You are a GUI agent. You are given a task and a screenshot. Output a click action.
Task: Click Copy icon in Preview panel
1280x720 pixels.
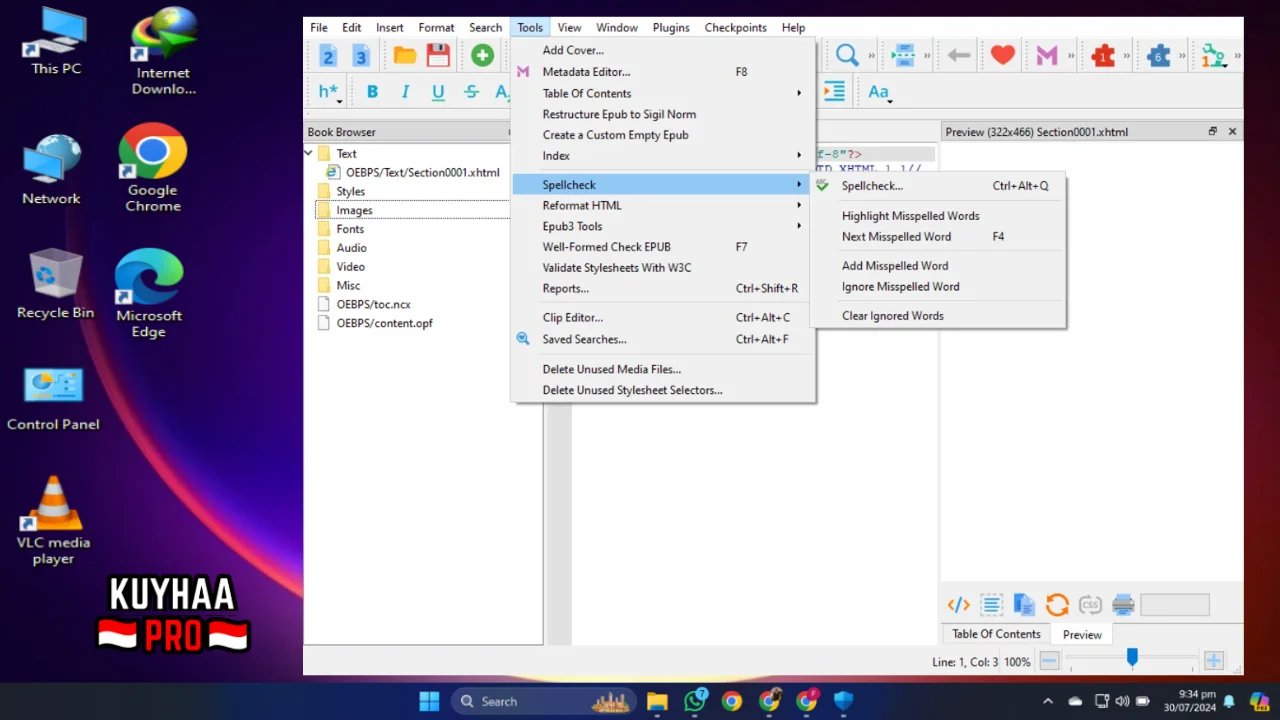coord(1024,604)
